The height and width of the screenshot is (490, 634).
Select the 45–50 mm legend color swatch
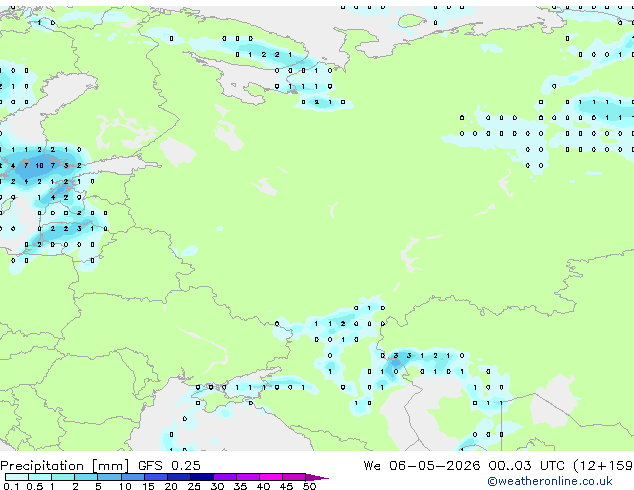click(x=294, y=477)
